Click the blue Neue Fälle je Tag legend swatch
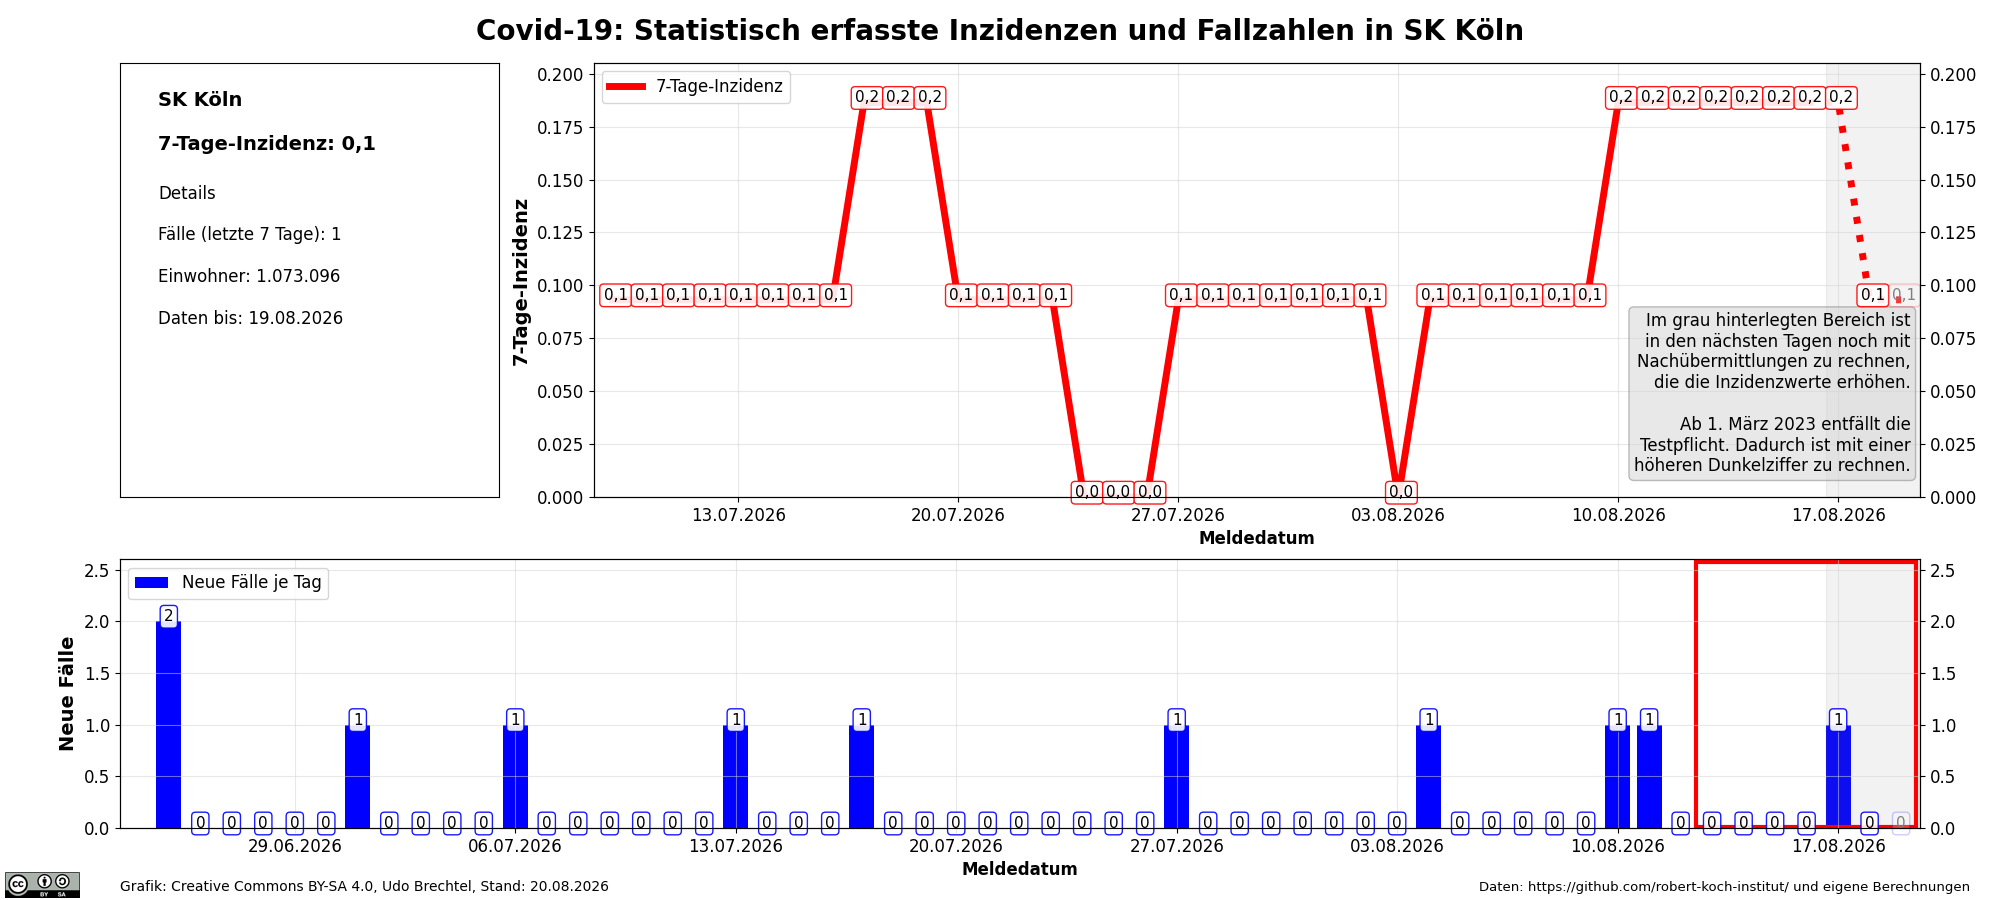 click(x=152, y=583)
